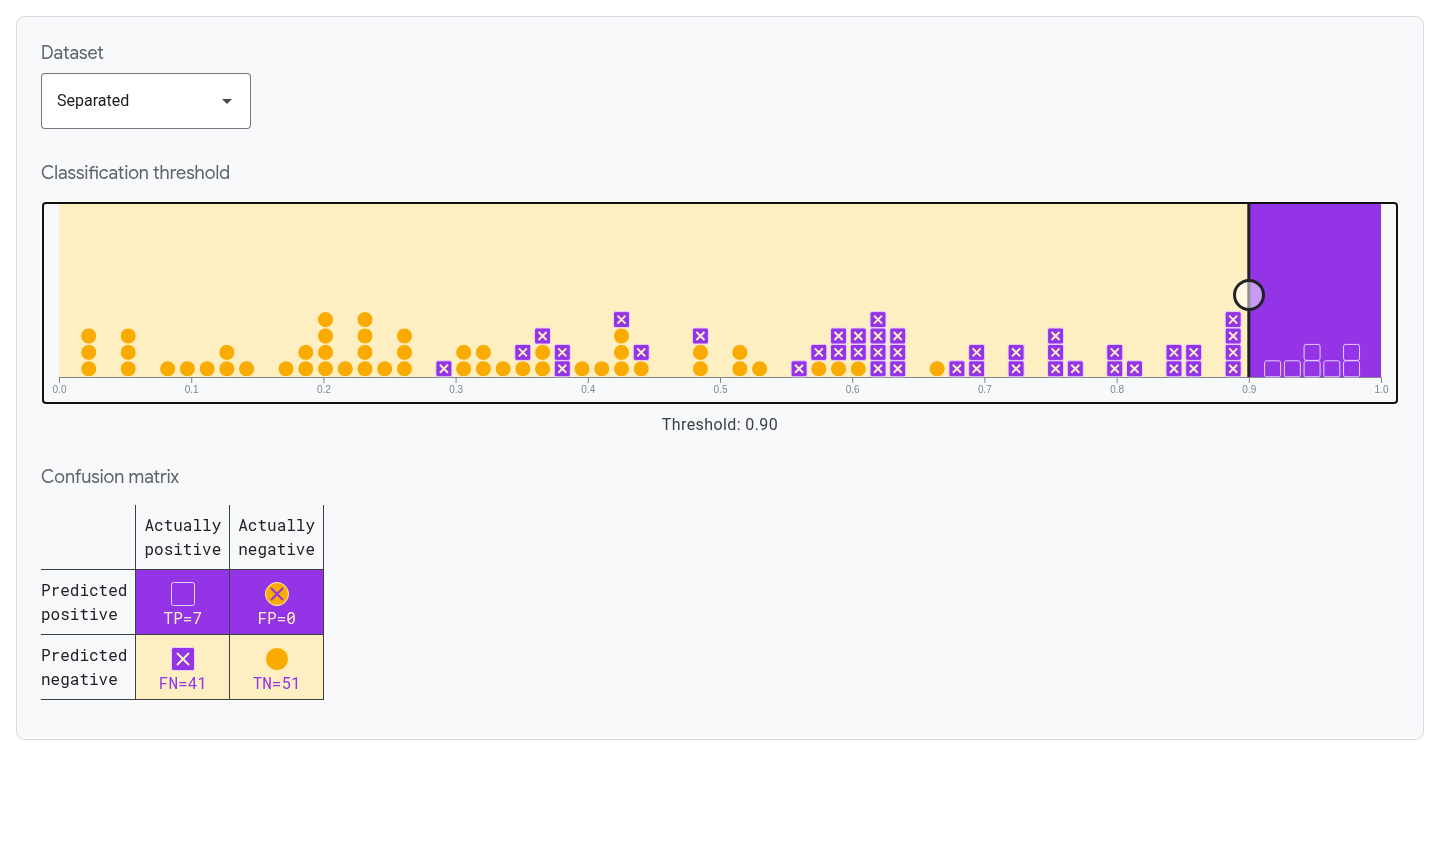Click the Actually positive column header
1440x857 pixels.
[183, 538]
